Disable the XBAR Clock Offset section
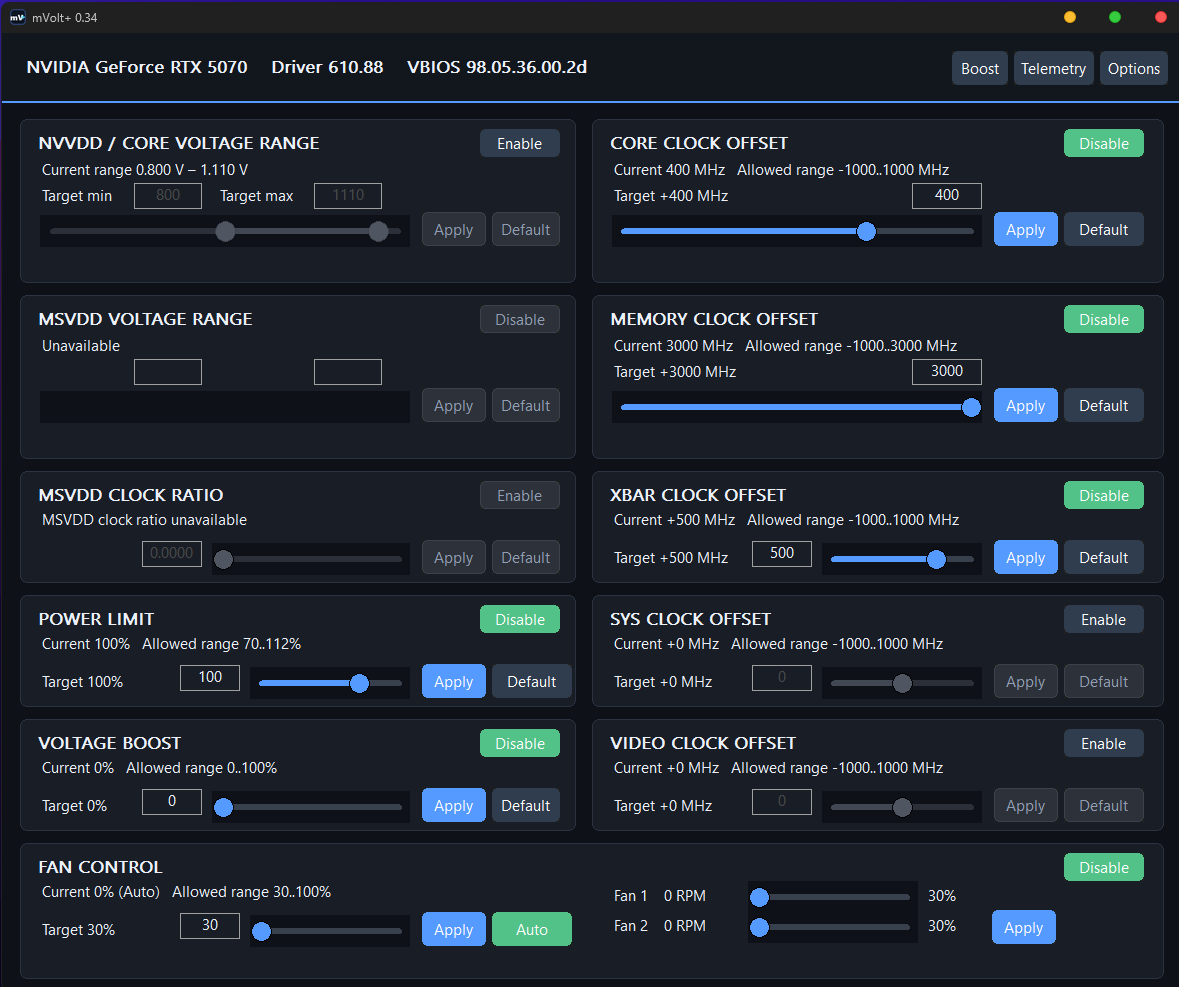 pyautogui.click(x=1104, y=495)
